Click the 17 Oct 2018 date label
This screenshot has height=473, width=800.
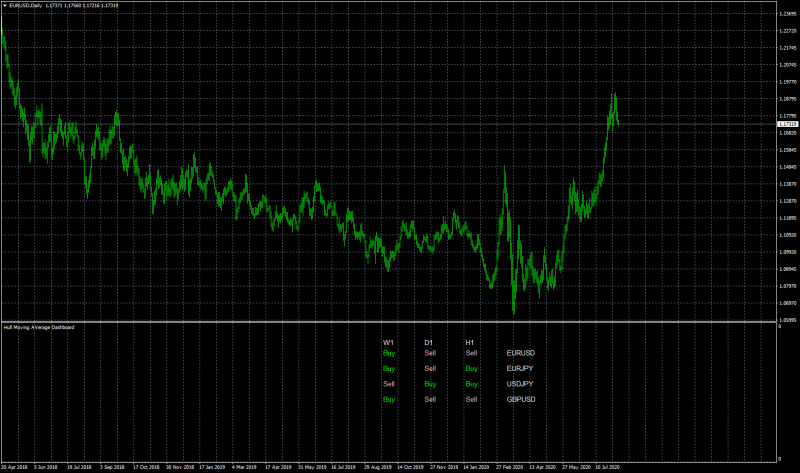[146, 467]
